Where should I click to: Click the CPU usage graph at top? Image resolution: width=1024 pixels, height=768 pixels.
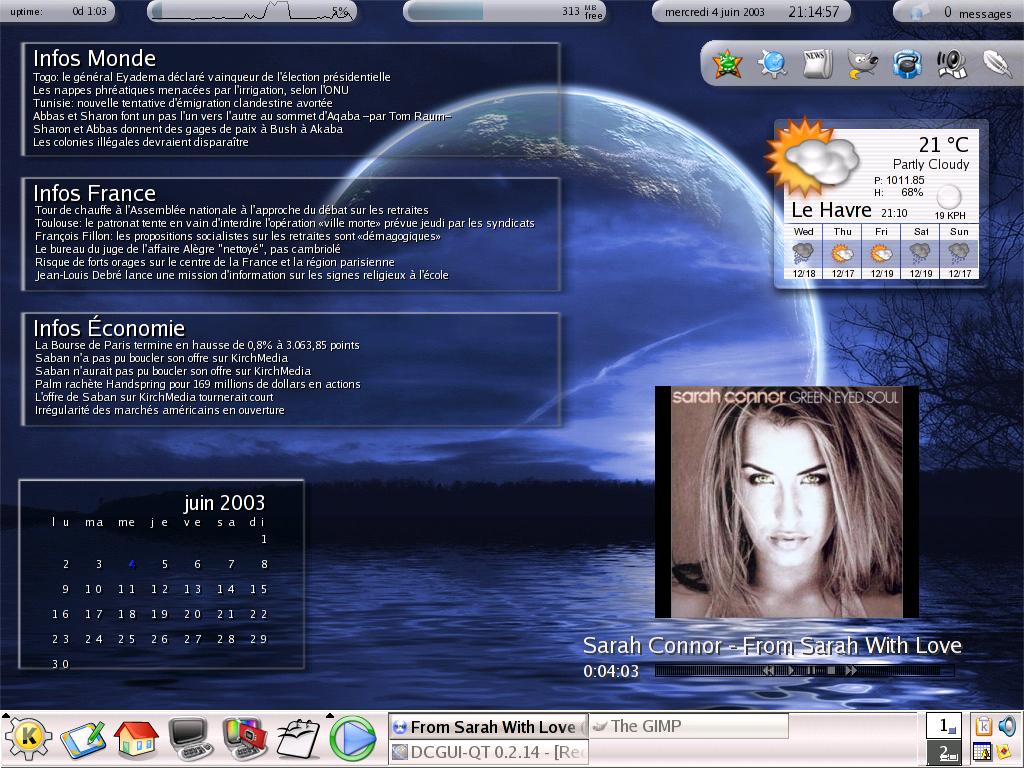[x=252, y=12]
